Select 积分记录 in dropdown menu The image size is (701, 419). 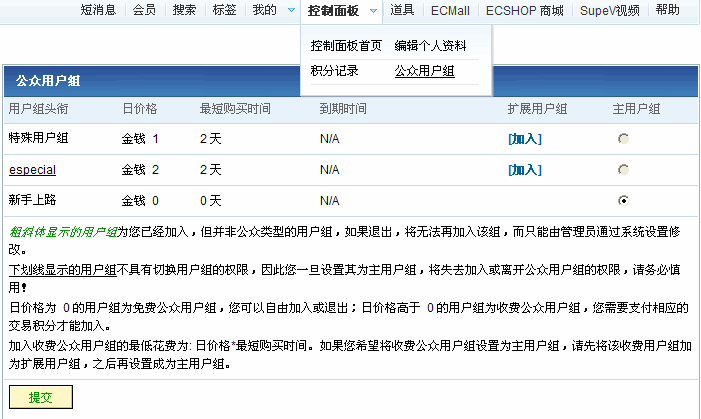(x=335, y=71)
